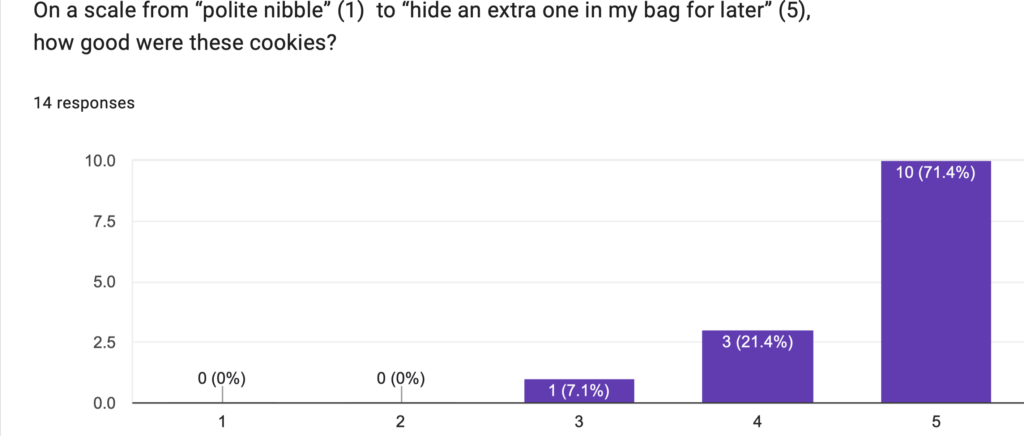The height and width of the screenshot is (436, 1024).
Task: Click the "1 (7.1%)" data label
Action: (579, 391)
